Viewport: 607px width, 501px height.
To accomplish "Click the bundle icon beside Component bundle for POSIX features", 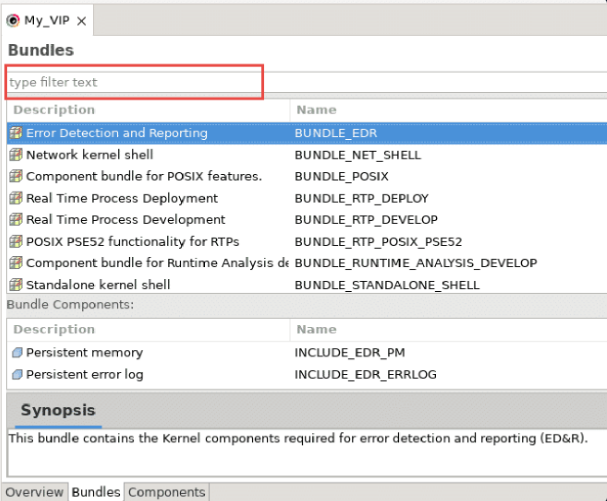I will pyautogui.click(x=16, y=176).
